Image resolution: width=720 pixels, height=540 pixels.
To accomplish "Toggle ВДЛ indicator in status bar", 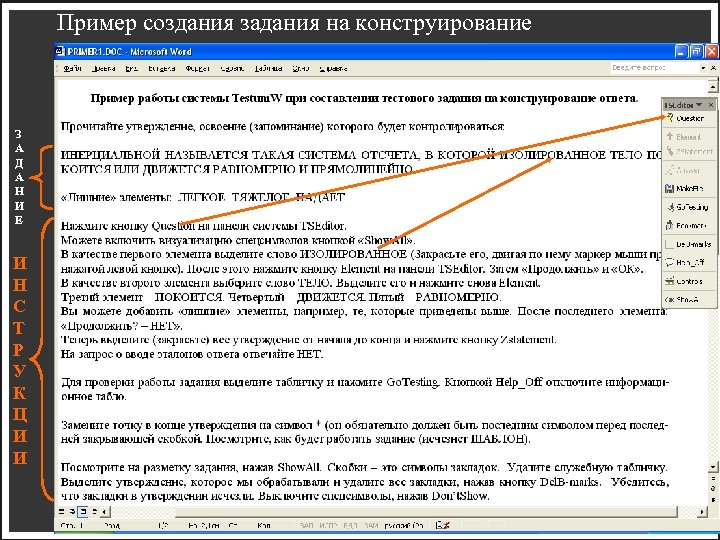I will [x=350, y=525].
